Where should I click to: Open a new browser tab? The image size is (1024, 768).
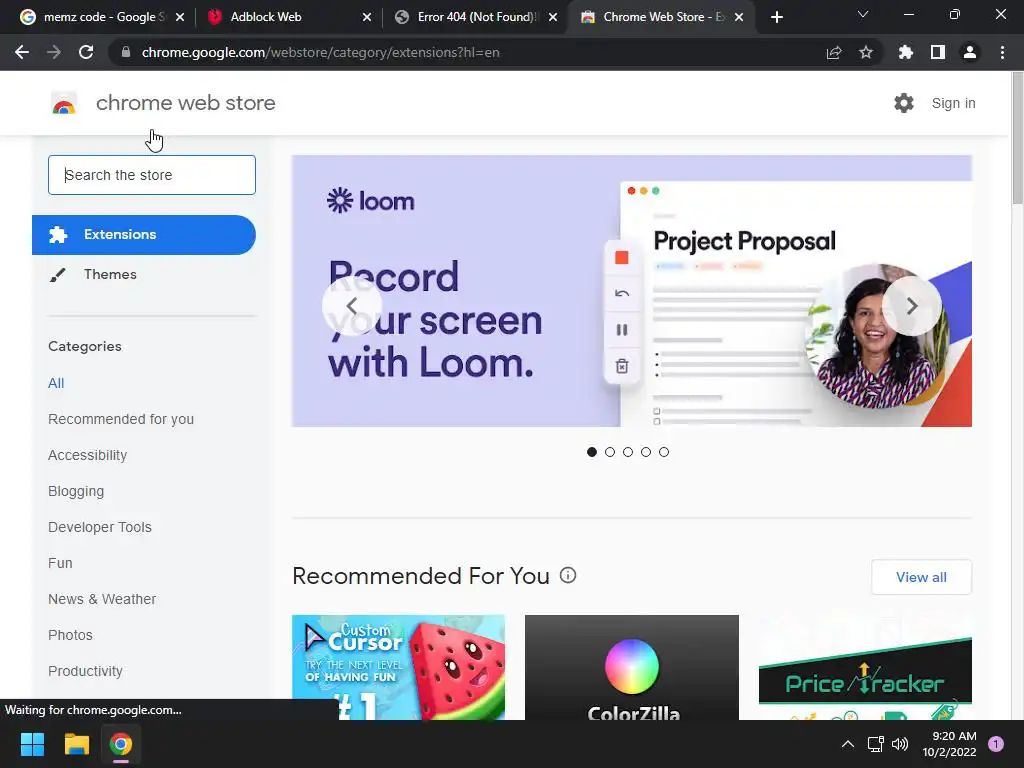coord(776,17)
